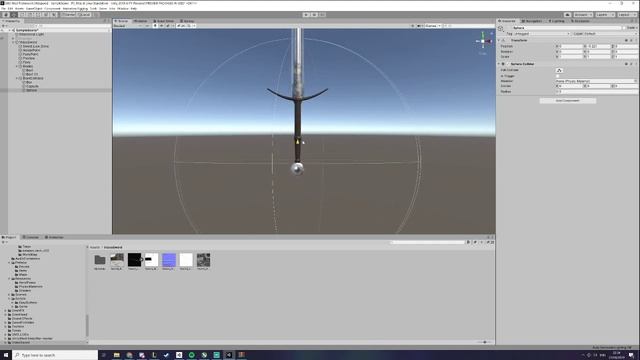
Task: Select the Hand tool in Unity toolbar
Action: [6, 15]
